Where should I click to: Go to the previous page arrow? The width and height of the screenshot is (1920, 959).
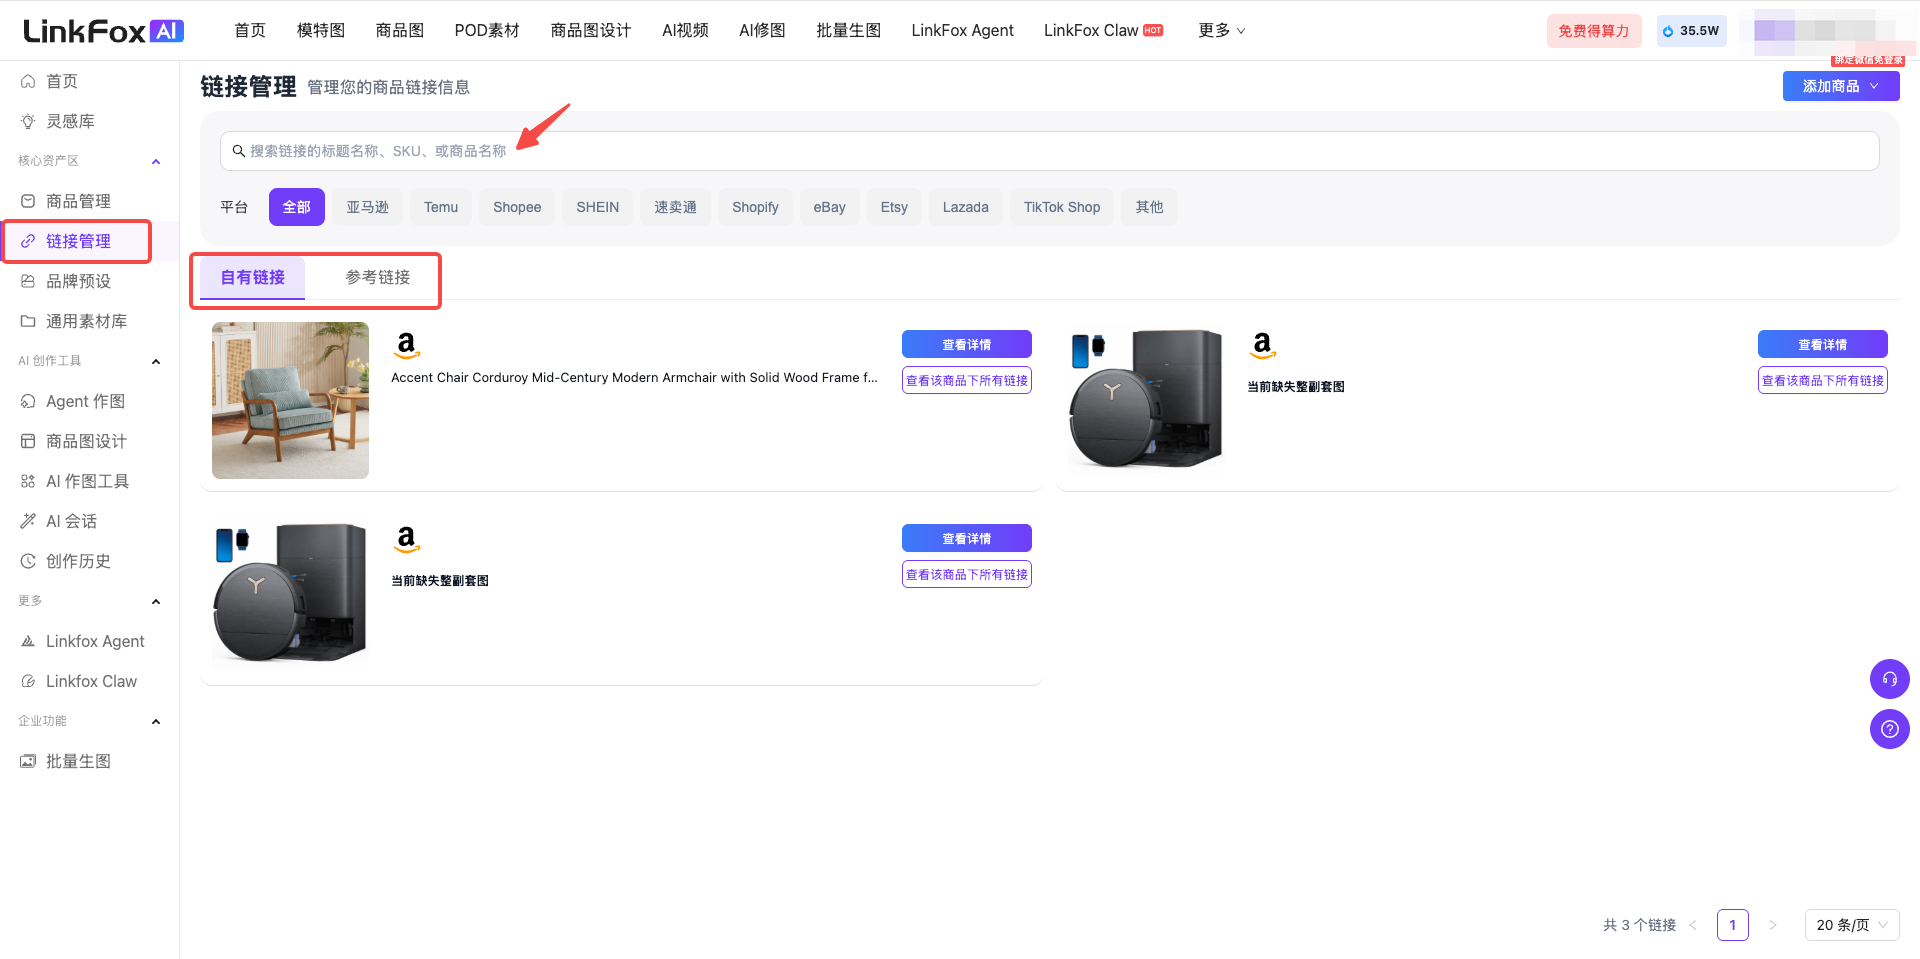click(1693, 925)
